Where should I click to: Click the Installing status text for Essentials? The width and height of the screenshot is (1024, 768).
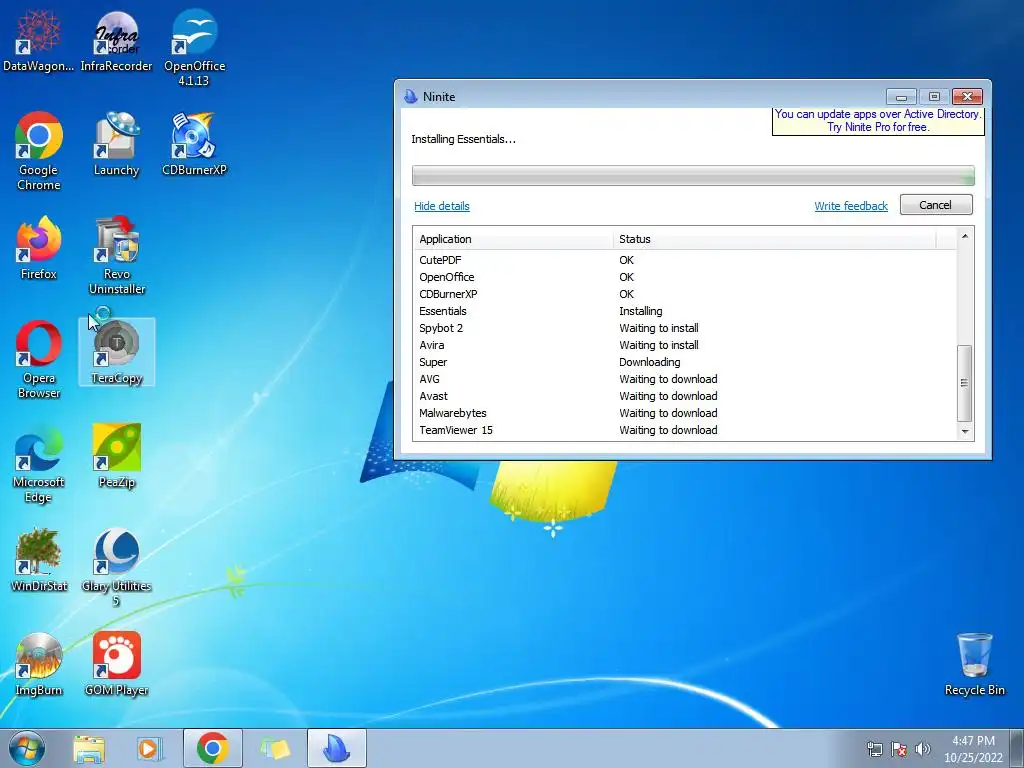click(641, 311)
